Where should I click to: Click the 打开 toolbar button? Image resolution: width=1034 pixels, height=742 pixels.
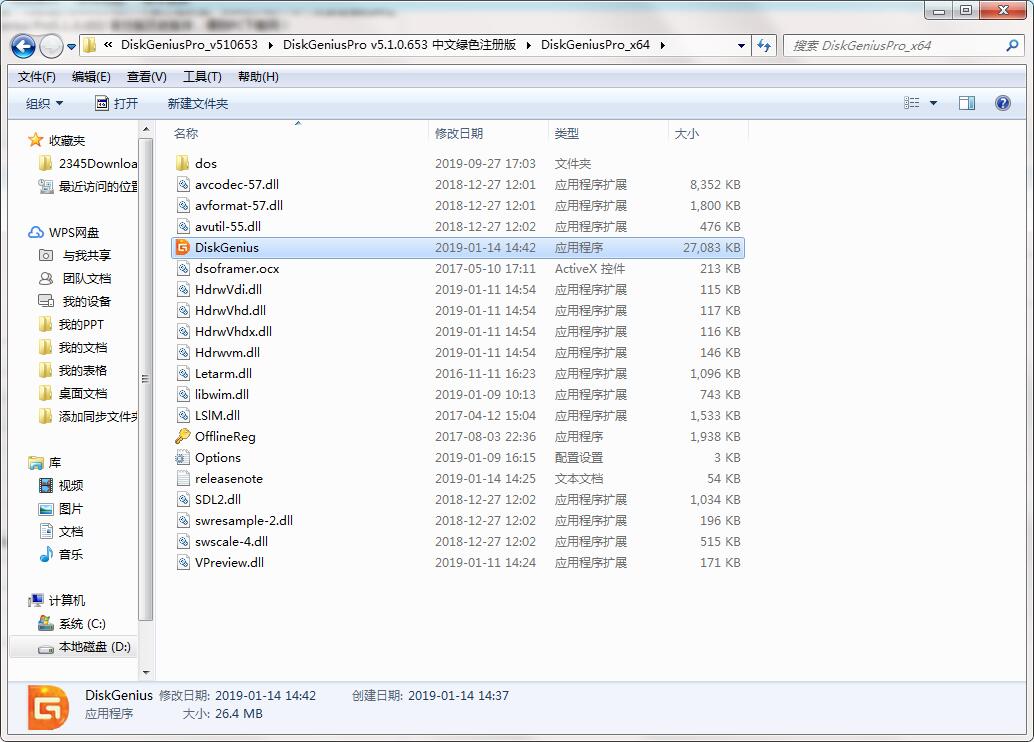point(117,104)
